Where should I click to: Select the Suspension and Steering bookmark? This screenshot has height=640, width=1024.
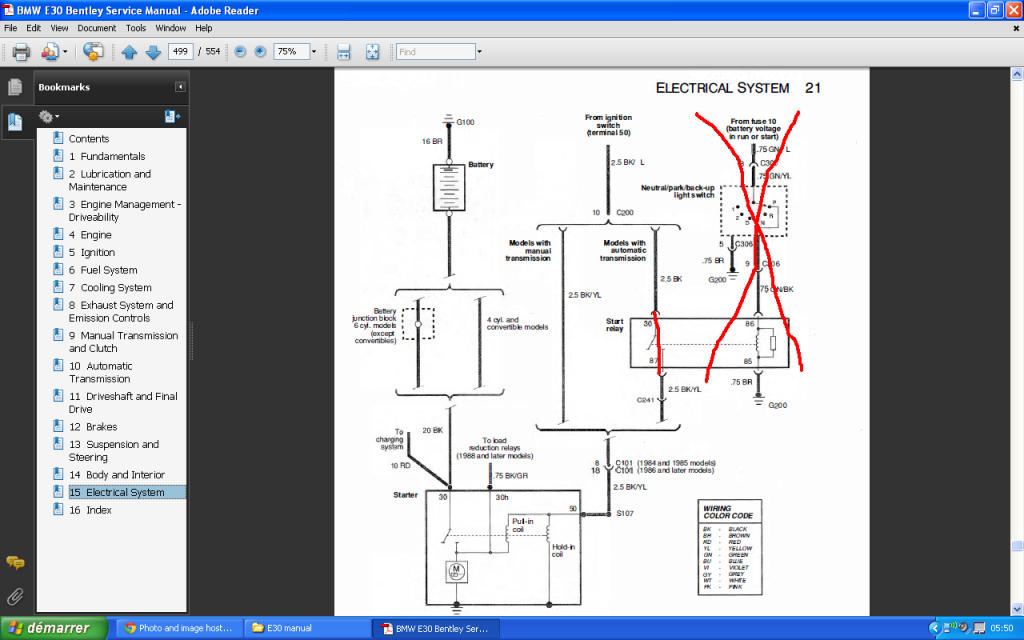[114, 451]
